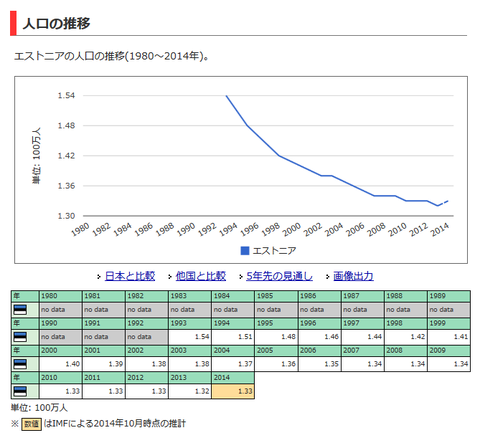Image resolution: width=480 pixels, height=443 pixels.
Task: Select the 1996 value cell 1.46
Action: tap(320, 337)
